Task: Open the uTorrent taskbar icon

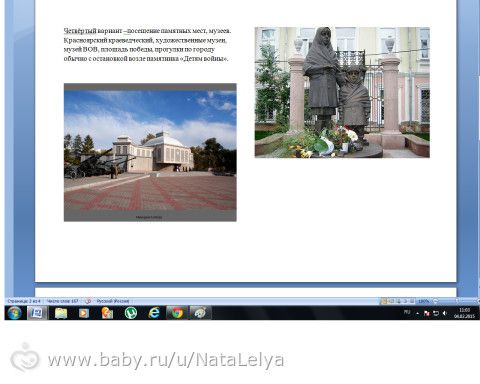Action: (131, 313)
